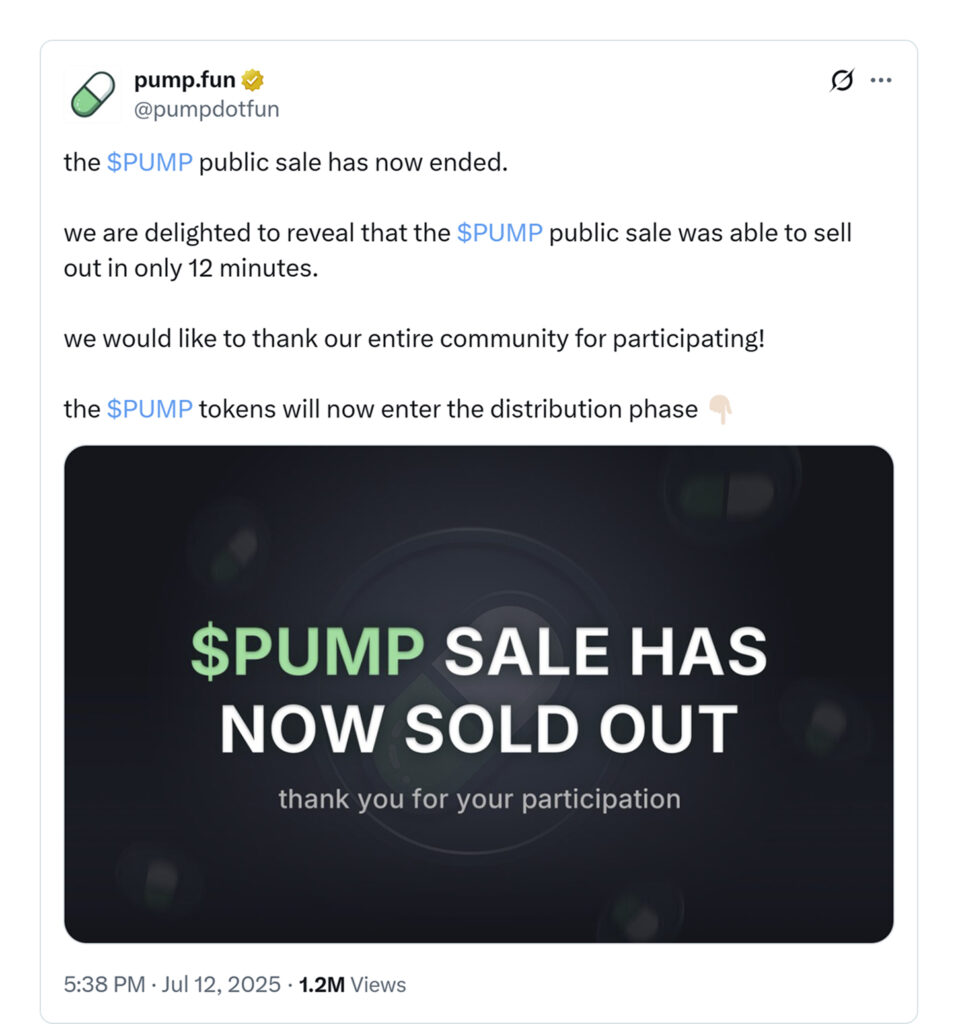Open the post options ellipsis menu
The width and height of the screenshot is (958, 1024).
pos(882,79)
